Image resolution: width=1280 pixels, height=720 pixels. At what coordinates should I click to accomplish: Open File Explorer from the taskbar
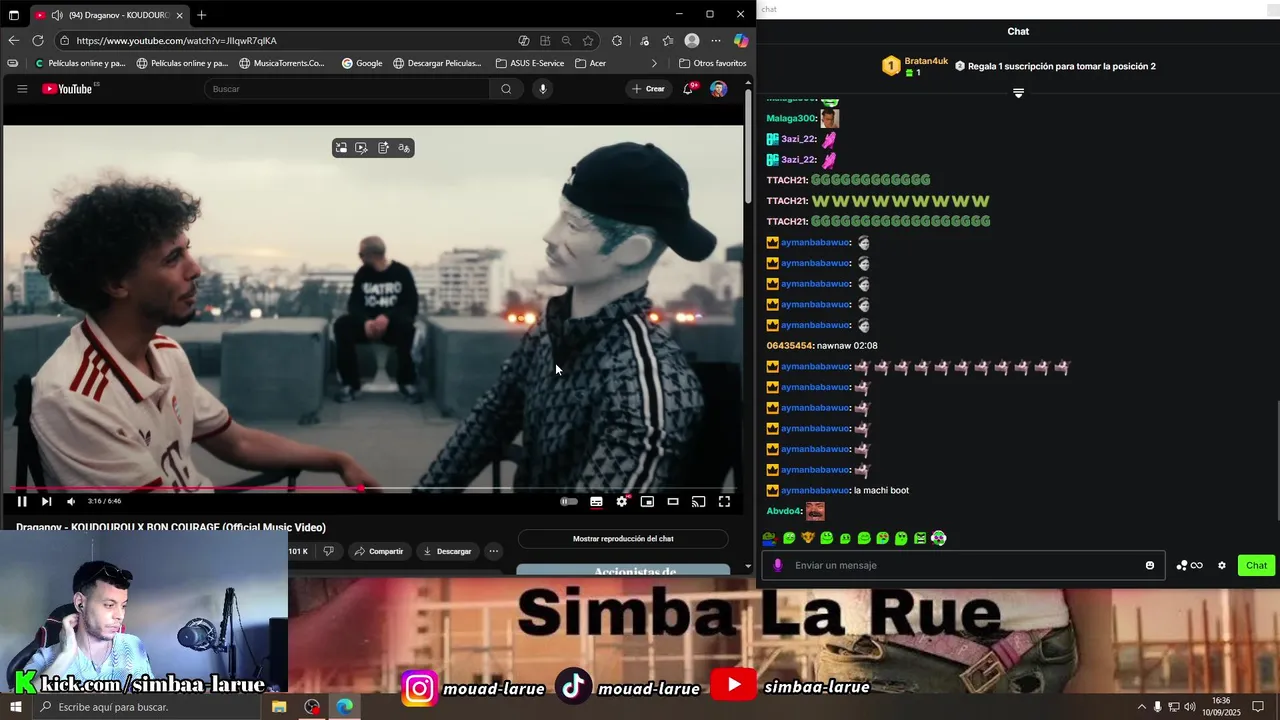coord(279,707)
